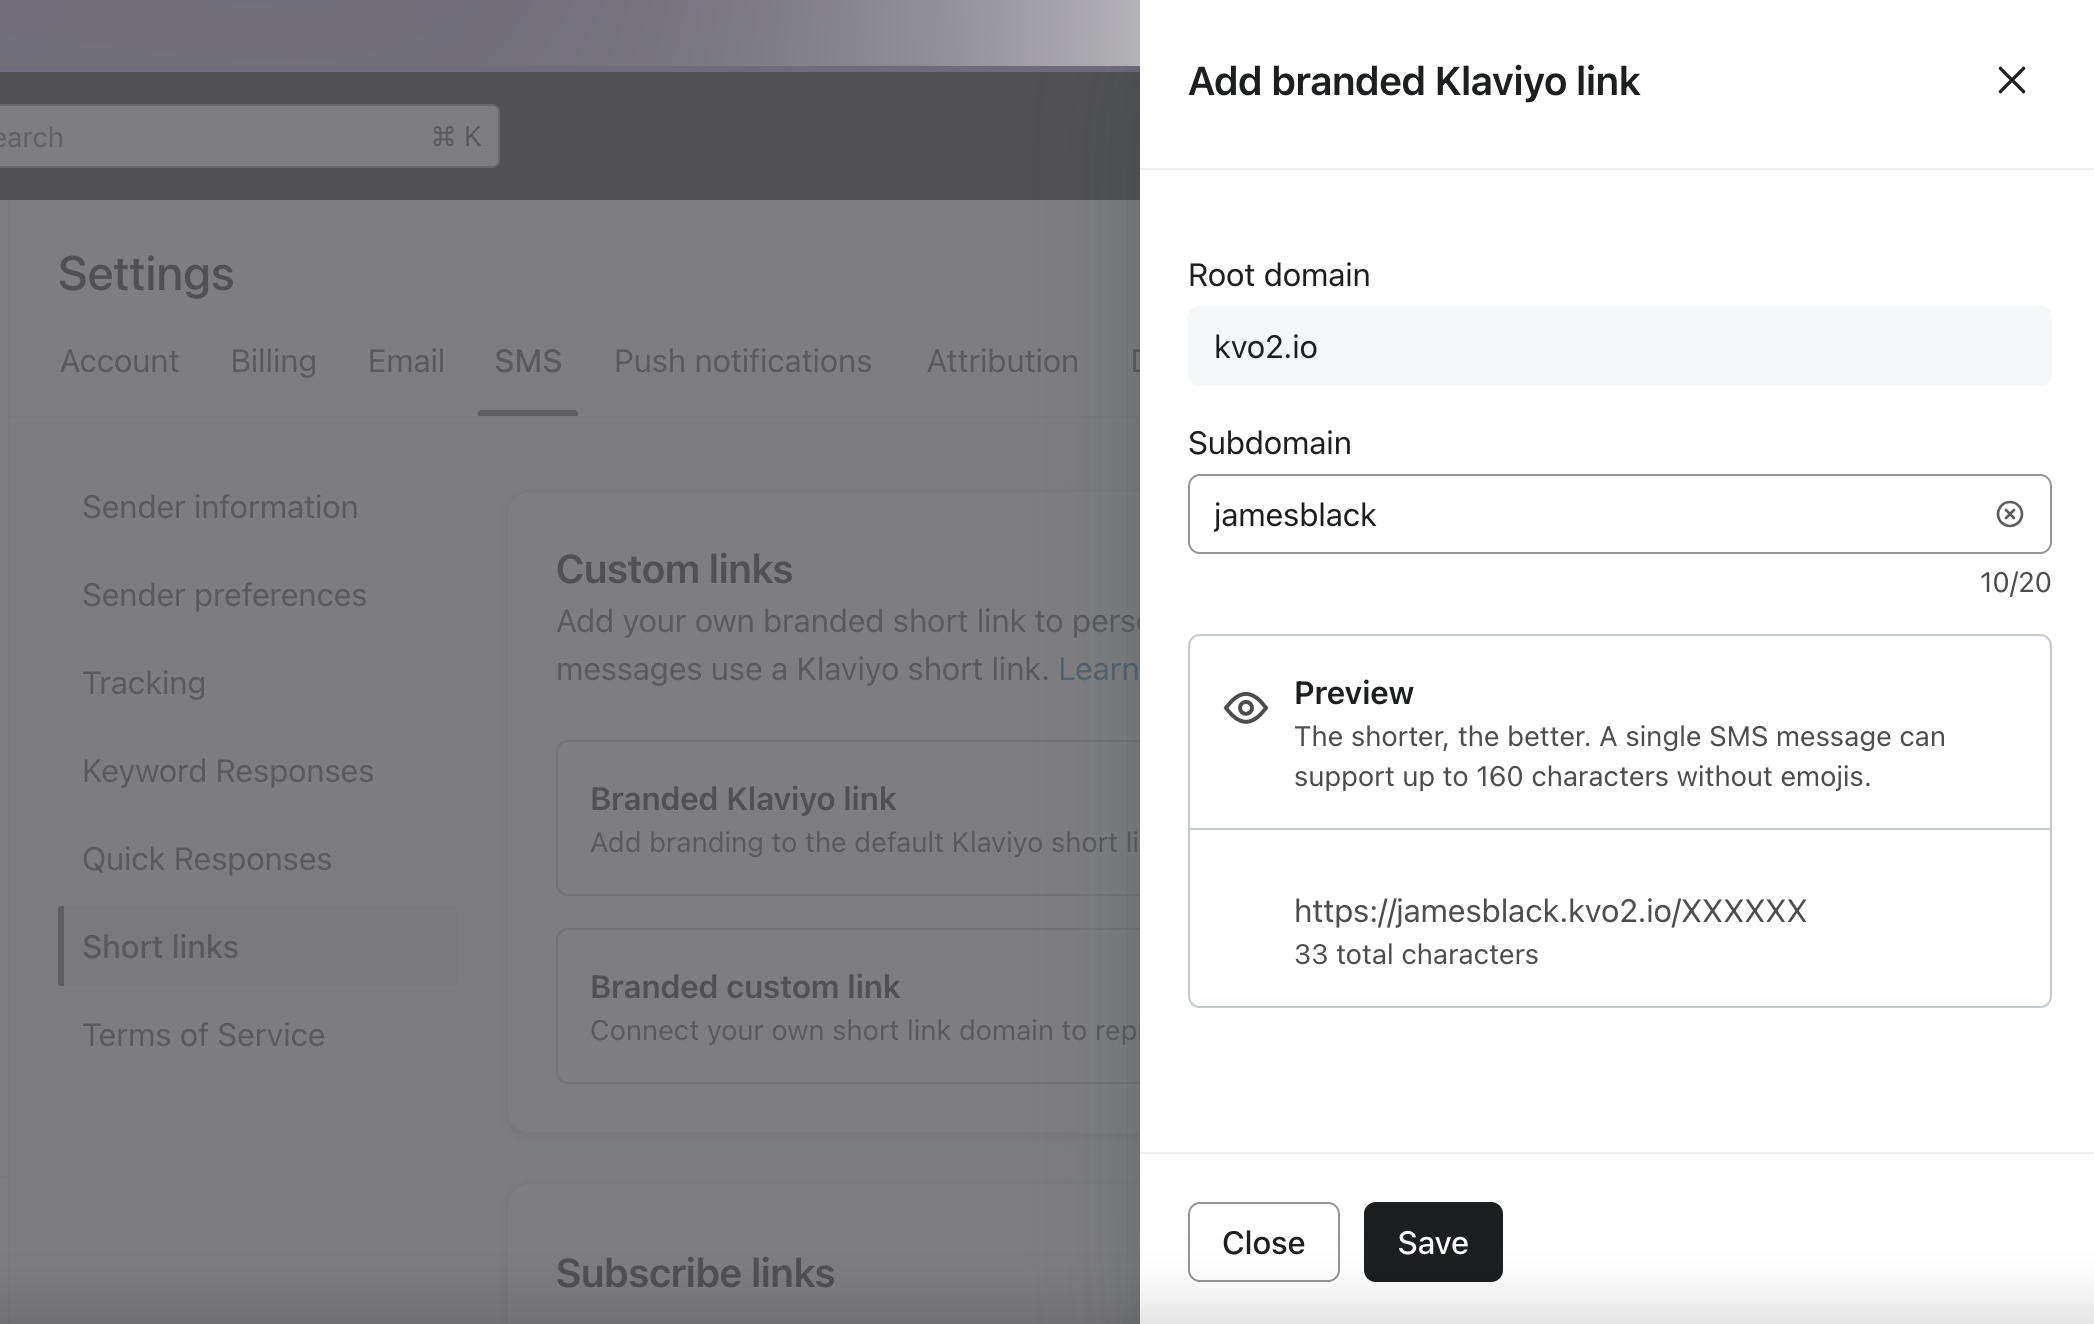Click the eye preview icon

tap(1246, 705)
